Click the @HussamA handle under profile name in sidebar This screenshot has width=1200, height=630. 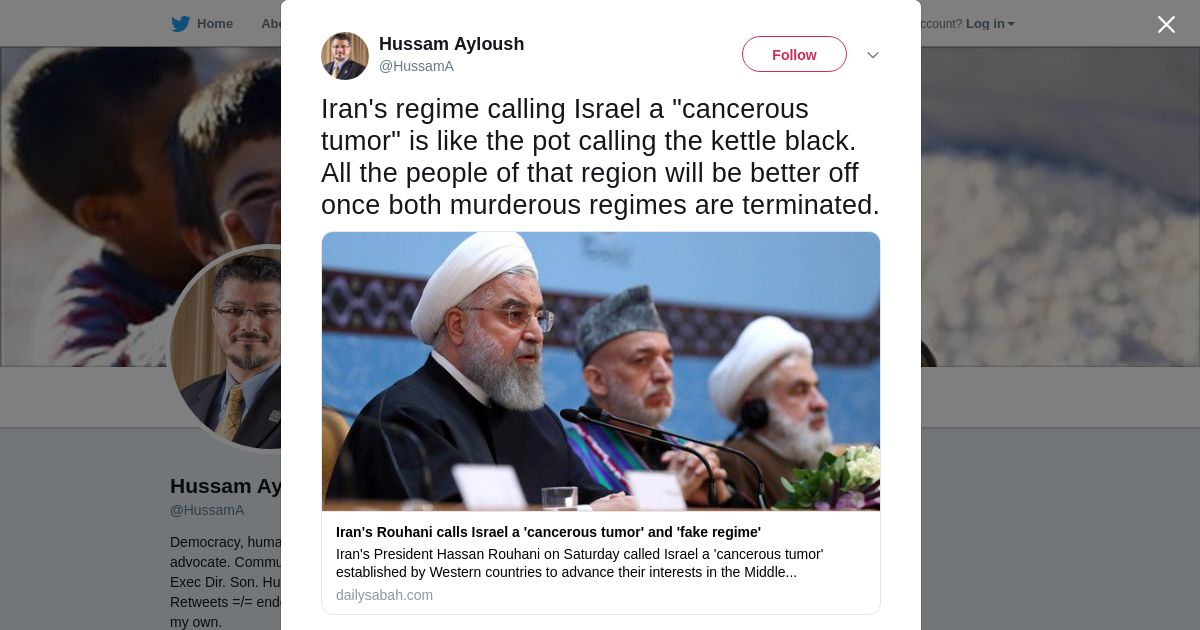tap(207, 510)
